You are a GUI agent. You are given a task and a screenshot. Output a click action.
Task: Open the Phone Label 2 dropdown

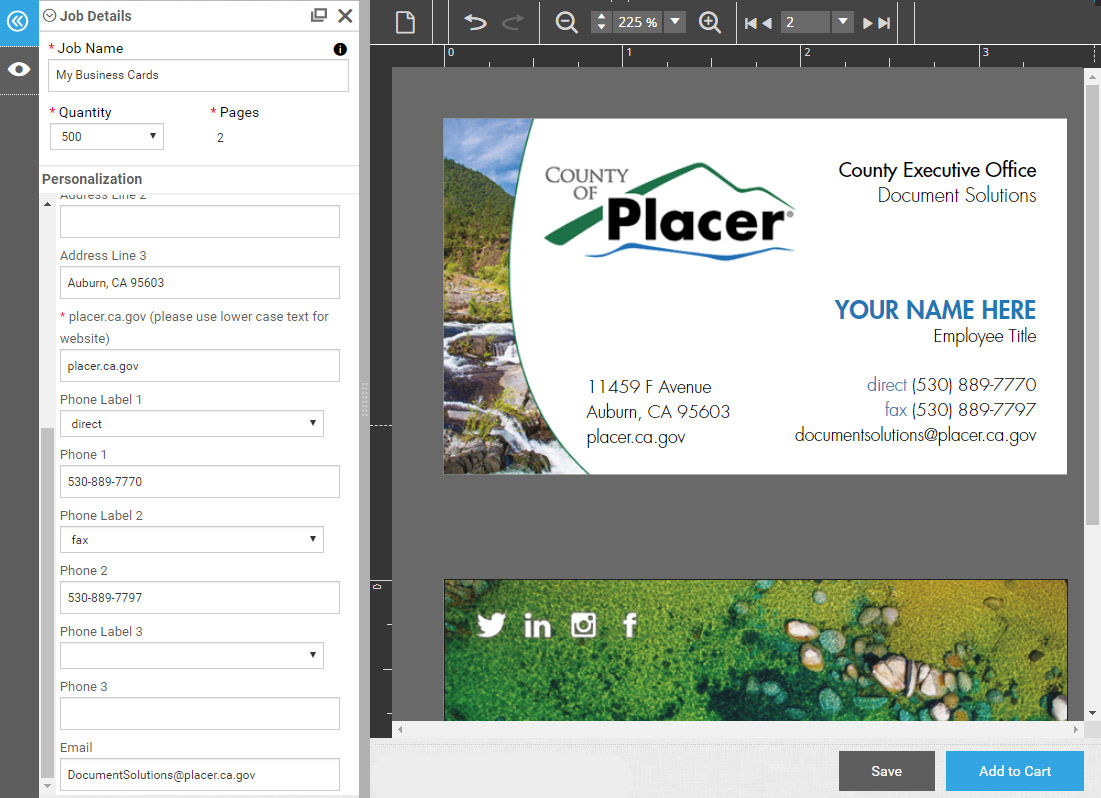(x=192, y=539)
